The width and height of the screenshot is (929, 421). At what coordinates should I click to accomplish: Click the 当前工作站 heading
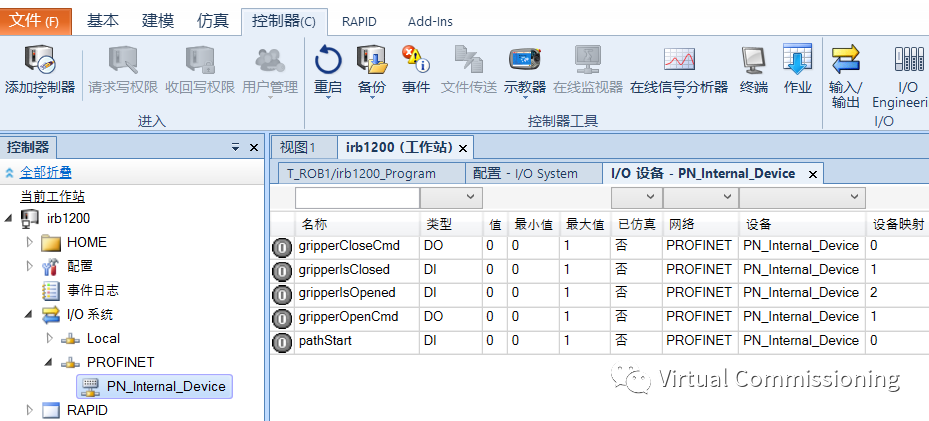pos(53,197)
